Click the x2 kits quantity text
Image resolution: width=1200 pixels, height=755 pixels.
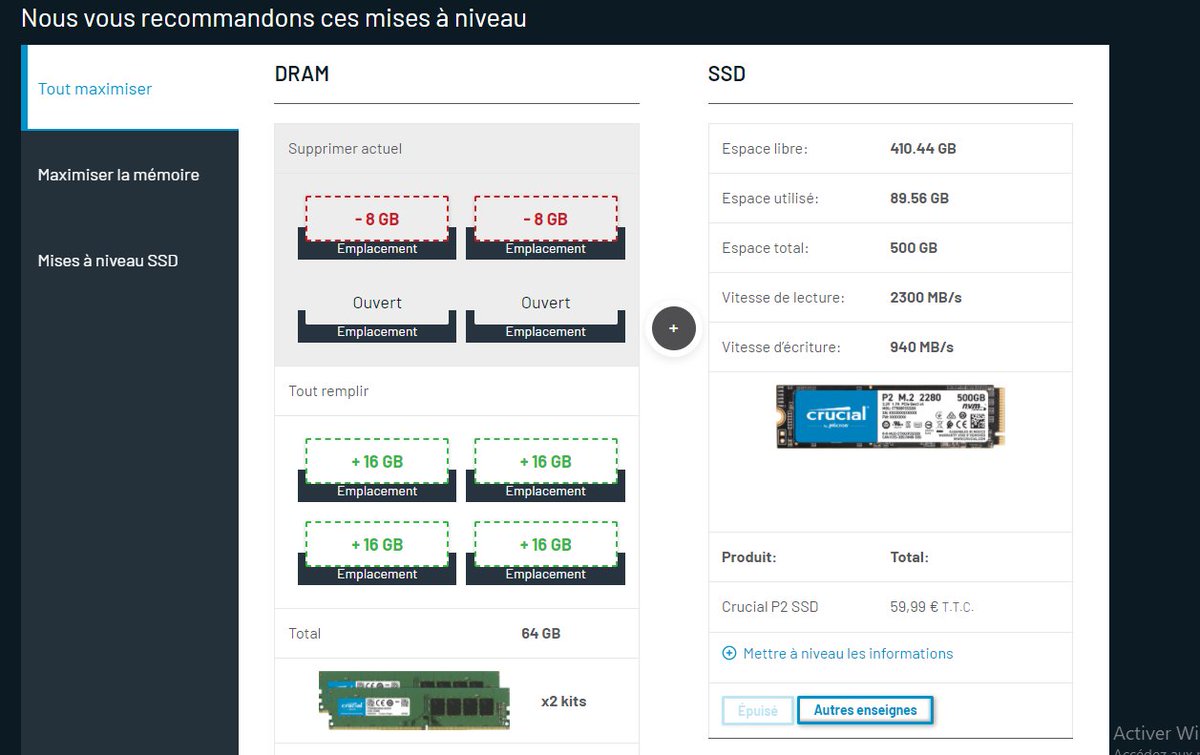(564, 702)
